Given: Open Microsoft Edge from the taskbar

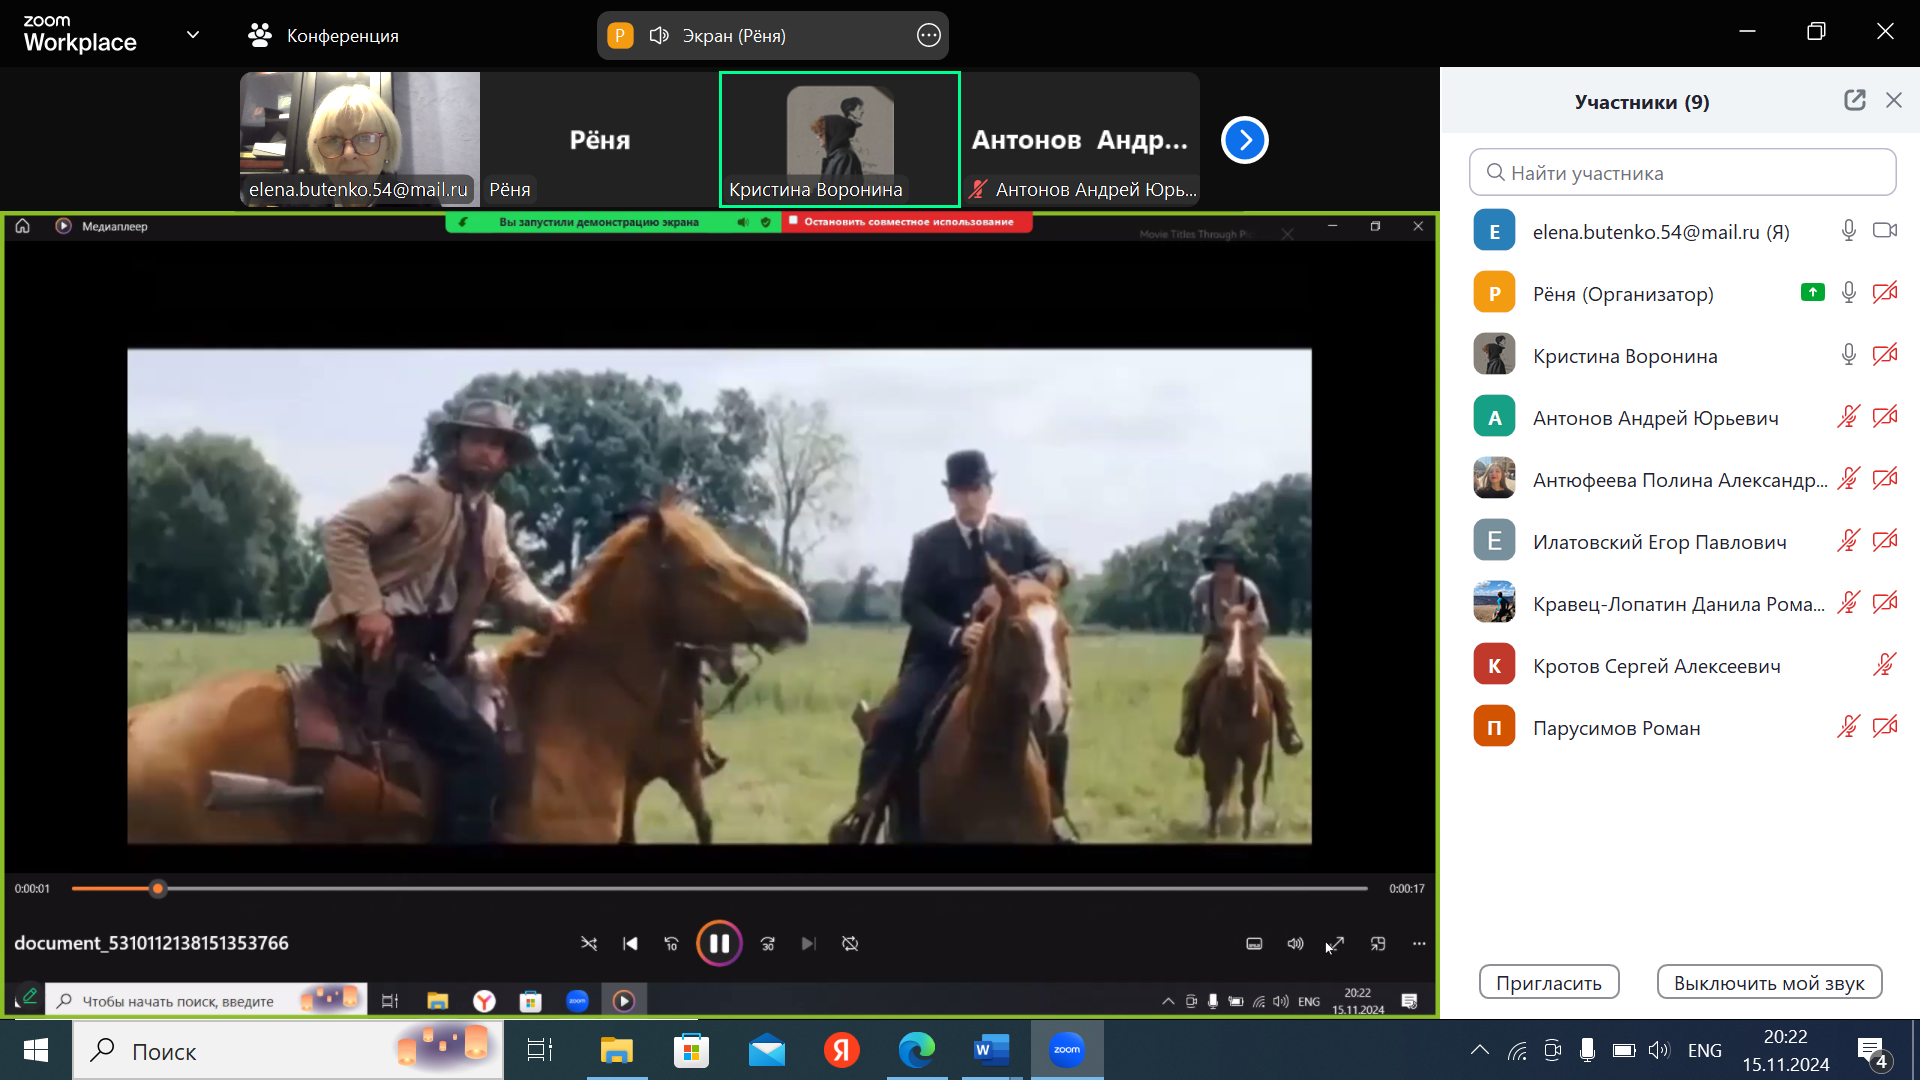Looking at the screenshot, I should pos(916,1050).
